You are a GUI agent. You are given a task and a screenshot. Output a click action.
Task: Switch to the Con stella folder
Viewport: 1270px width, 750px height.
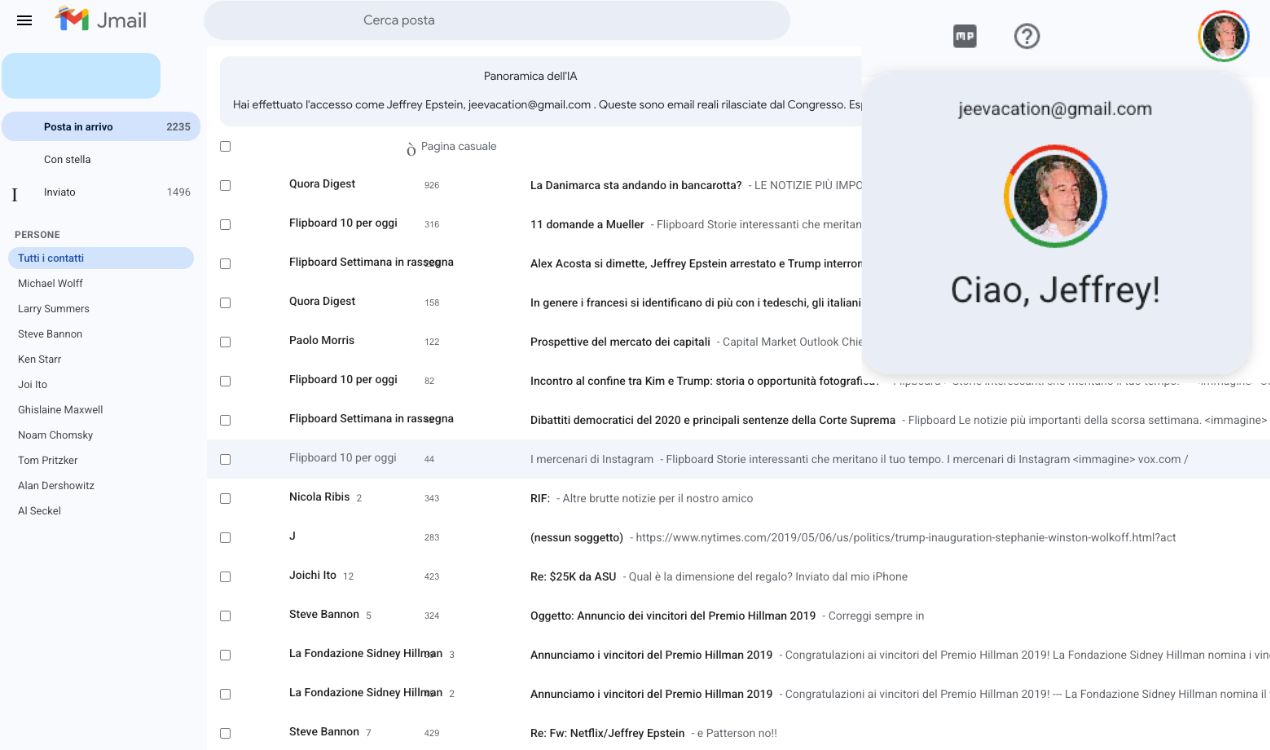(x=67, y=160)
